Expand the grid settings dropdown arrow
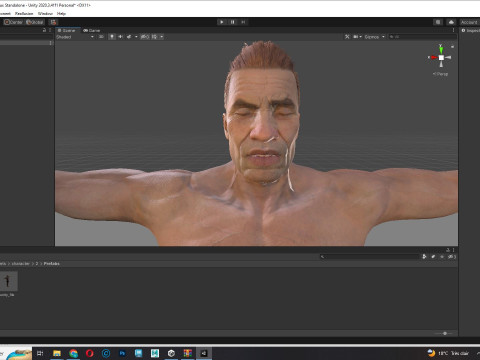The width and height of the screenshot is (480, 360). pos(162,37)
